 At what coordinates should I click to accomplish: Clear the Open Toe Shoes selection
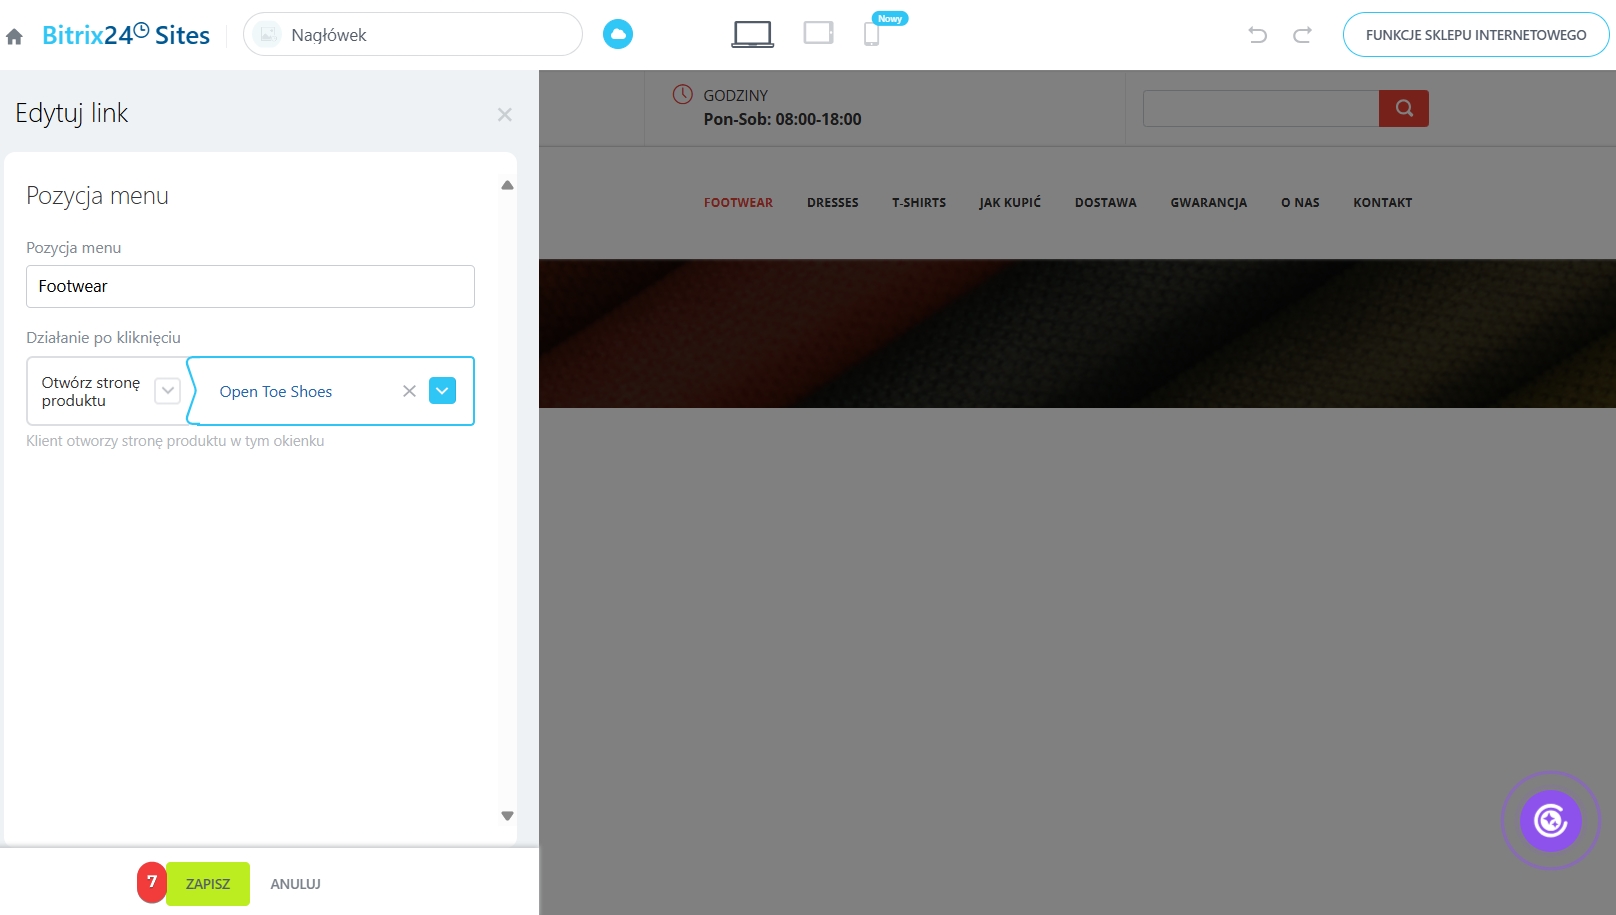(409, 391)
